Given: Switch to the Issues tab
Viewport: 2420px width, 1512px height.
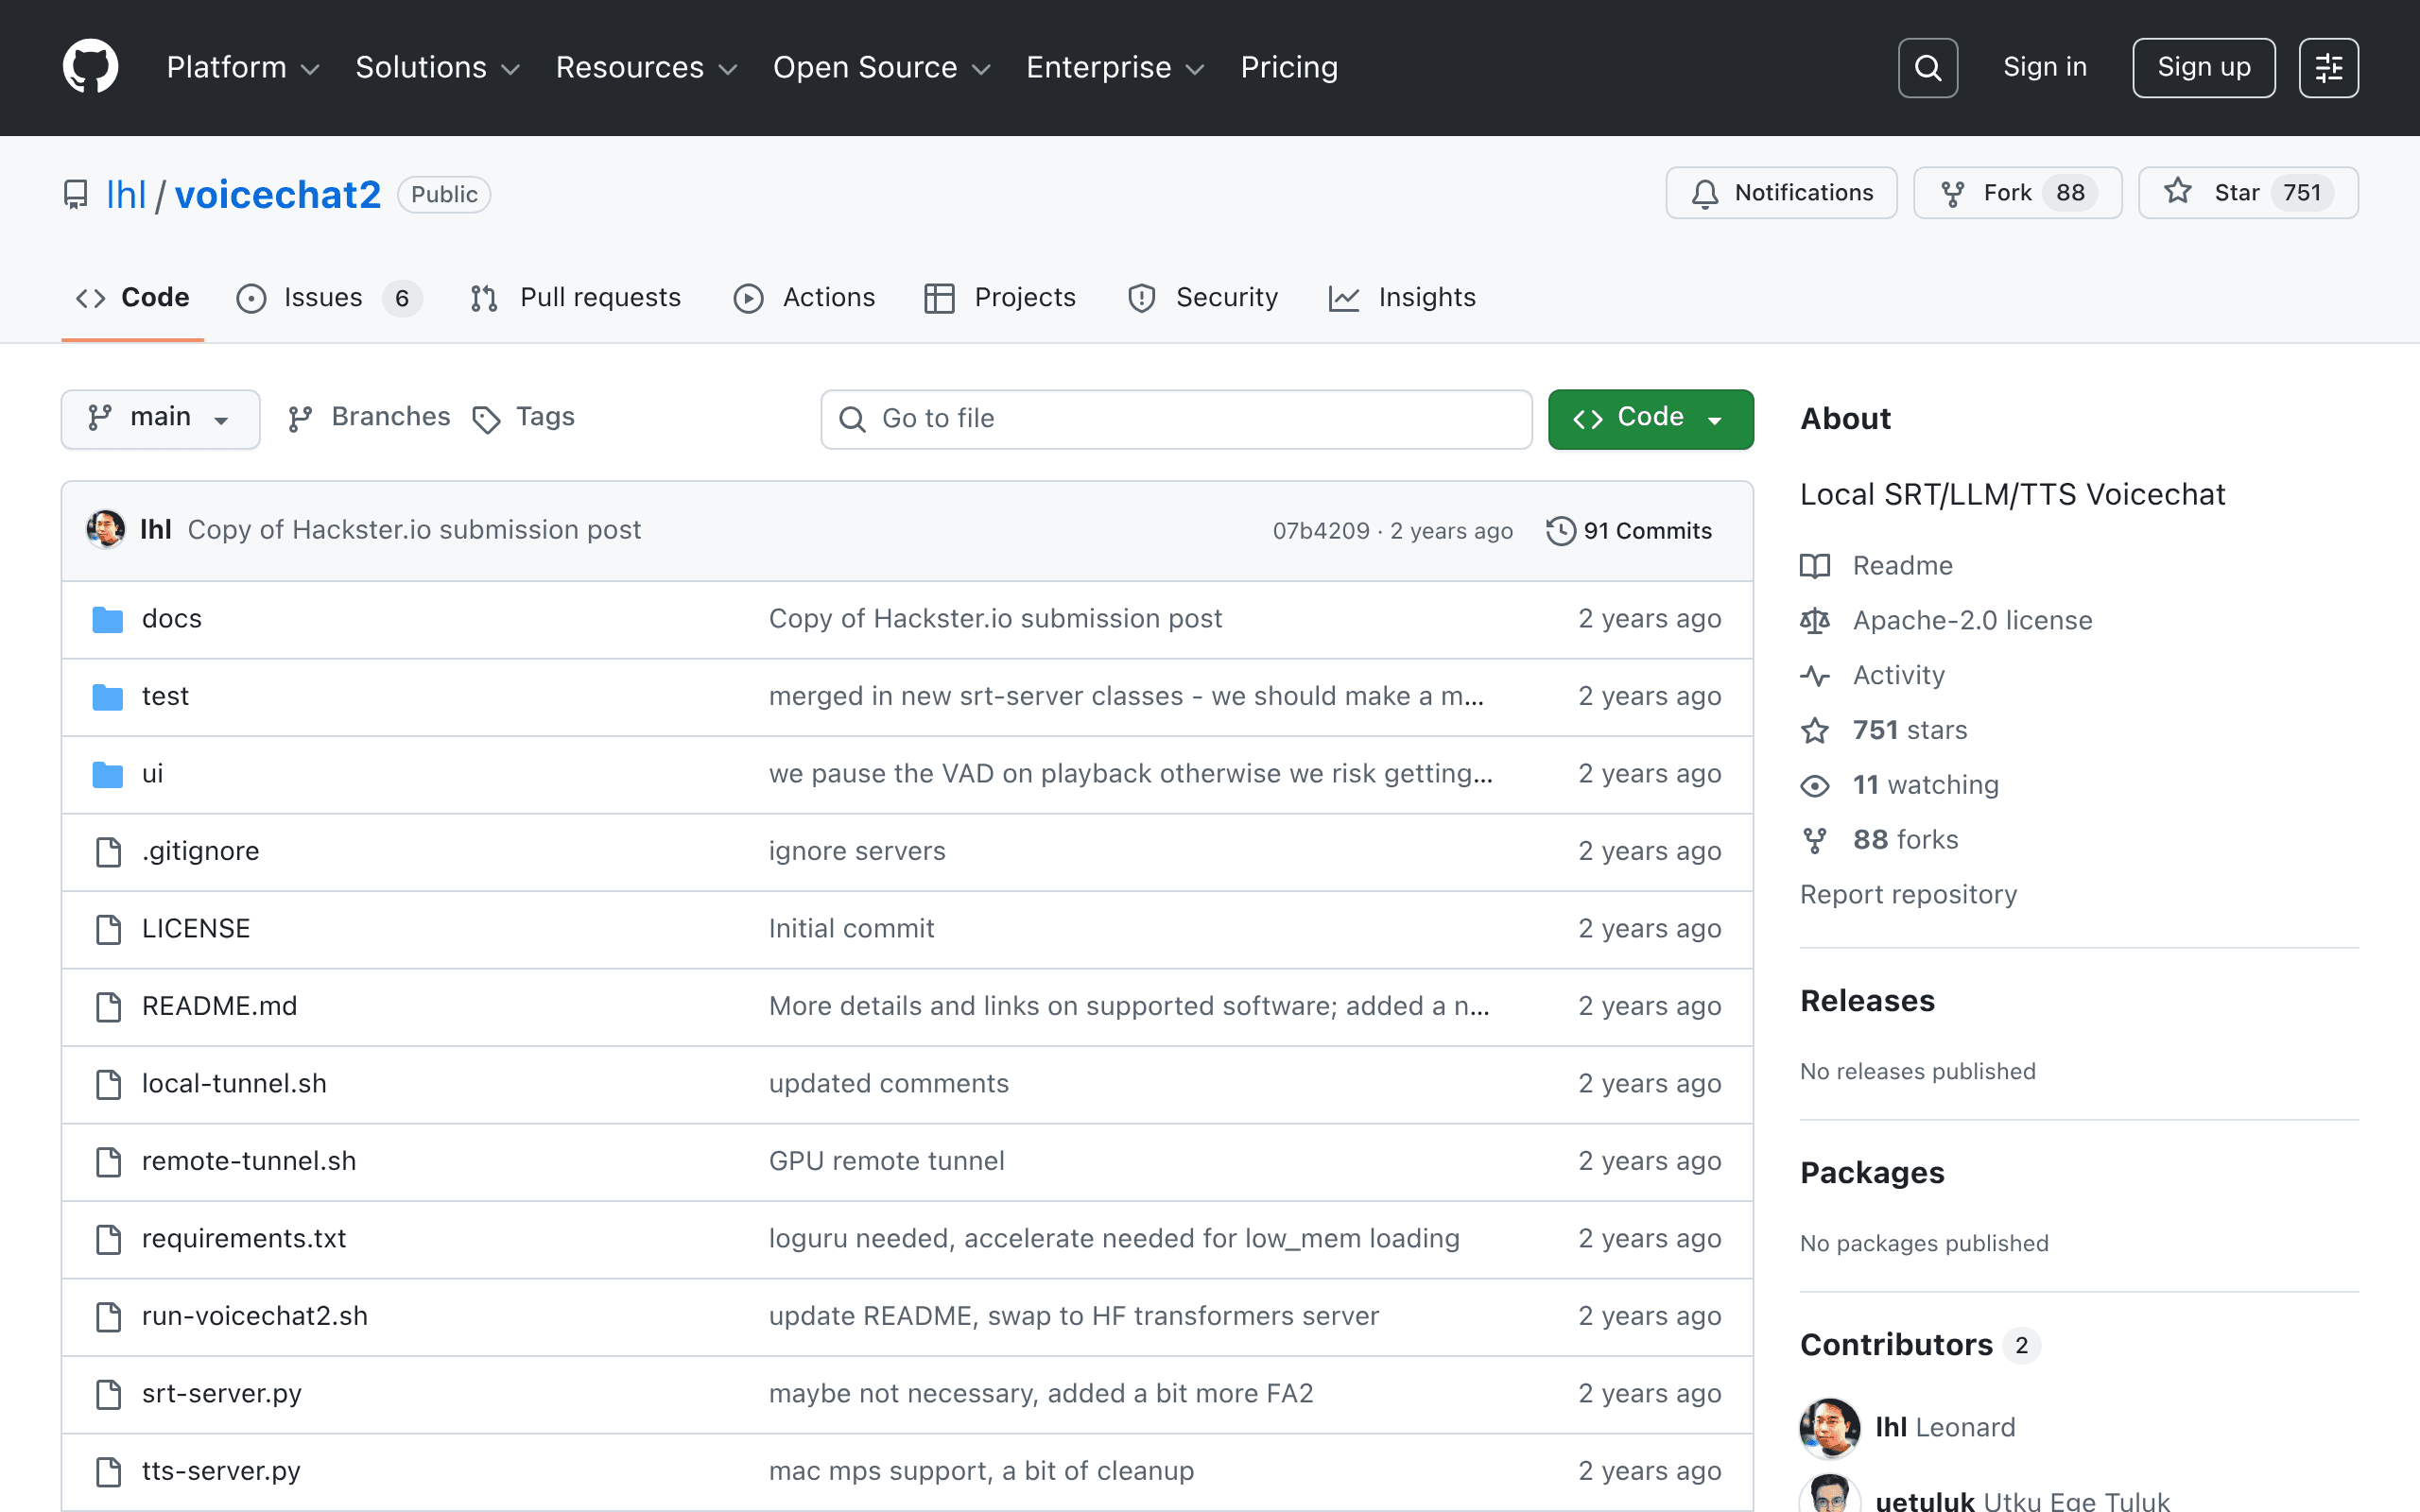Looking at the screenshot, I should pyautogui.click(x=329, y=298).
